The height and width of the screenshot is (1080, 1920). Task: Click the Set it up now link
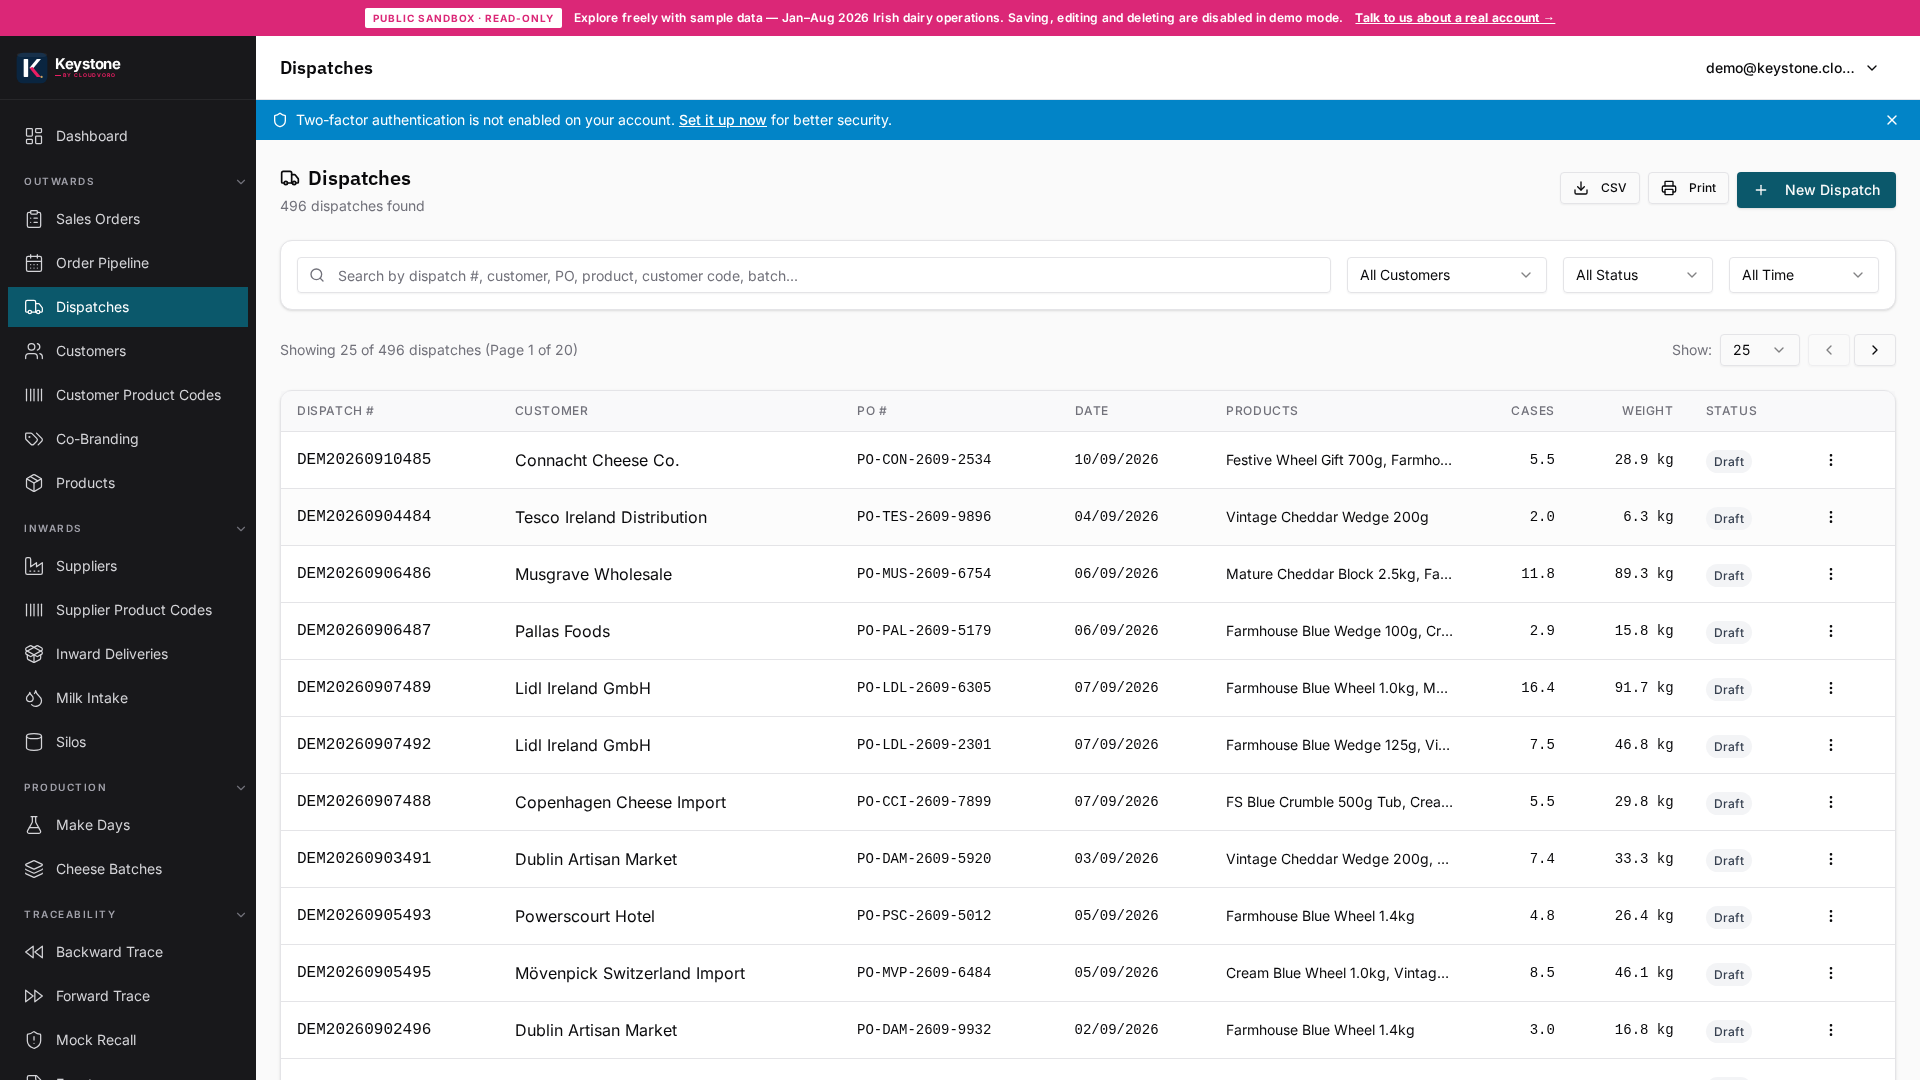[x=722, y=120]
